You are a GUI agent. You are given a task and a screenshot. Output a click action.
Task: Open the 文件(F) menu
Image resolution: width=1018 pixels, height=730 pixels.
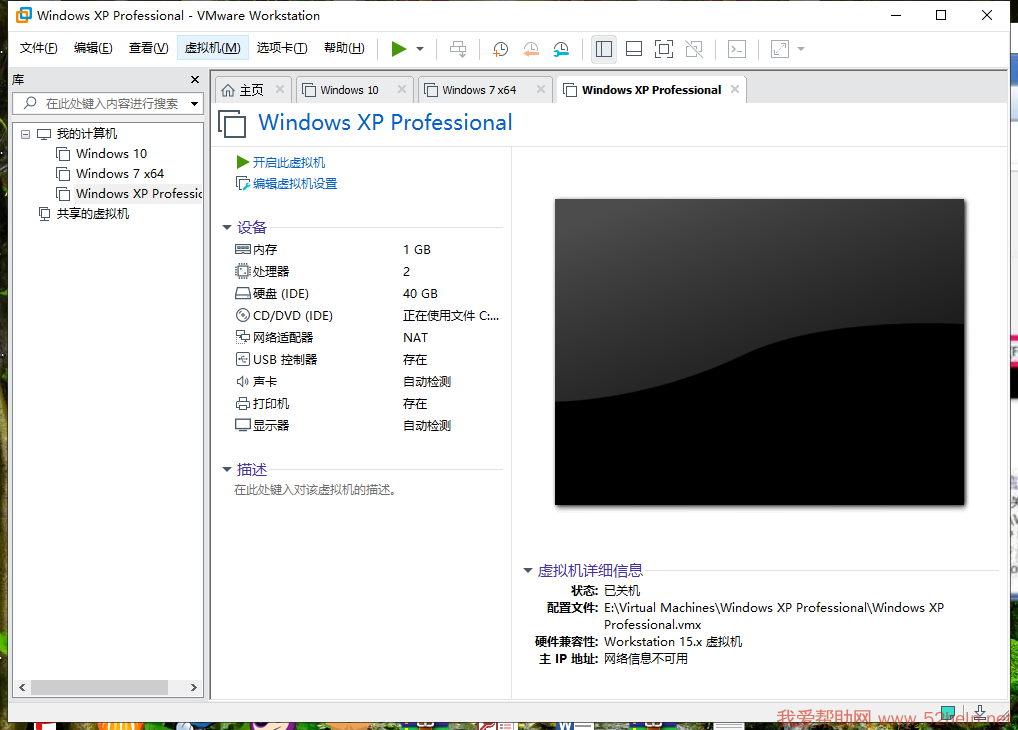coord(38,48)
